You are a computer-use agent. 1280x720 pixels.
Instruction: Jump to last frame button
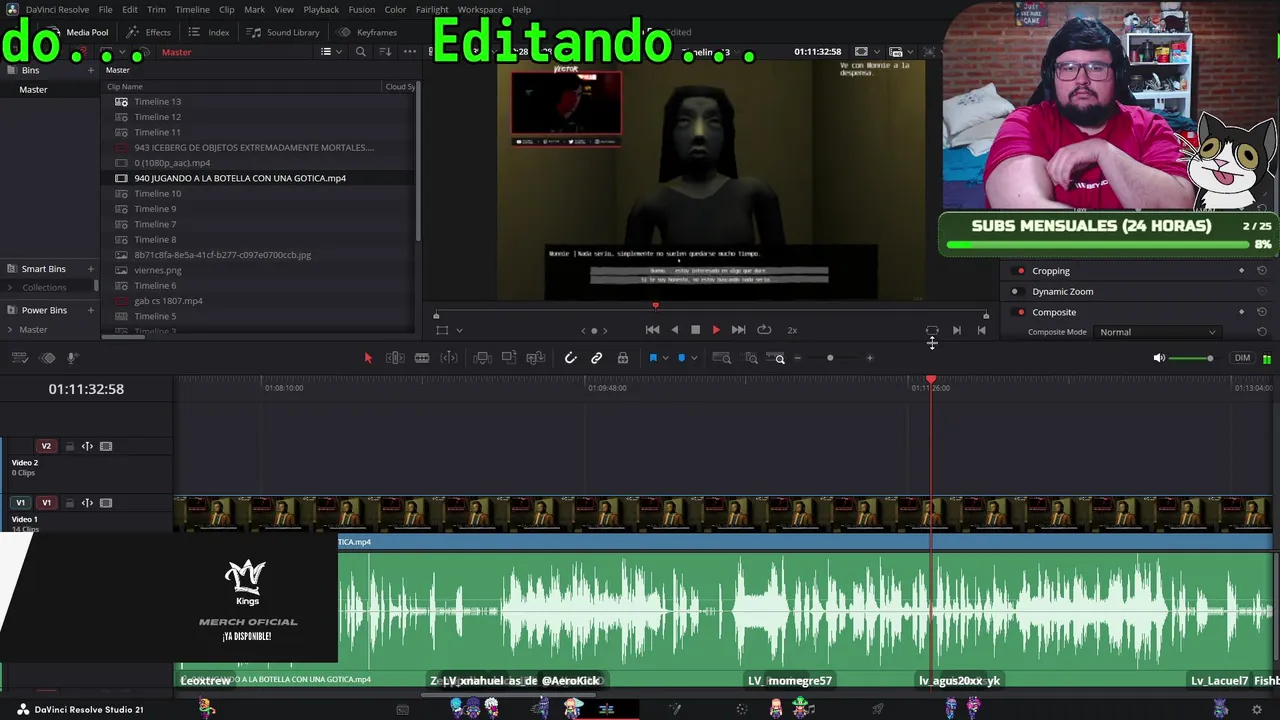pos(738,330)
